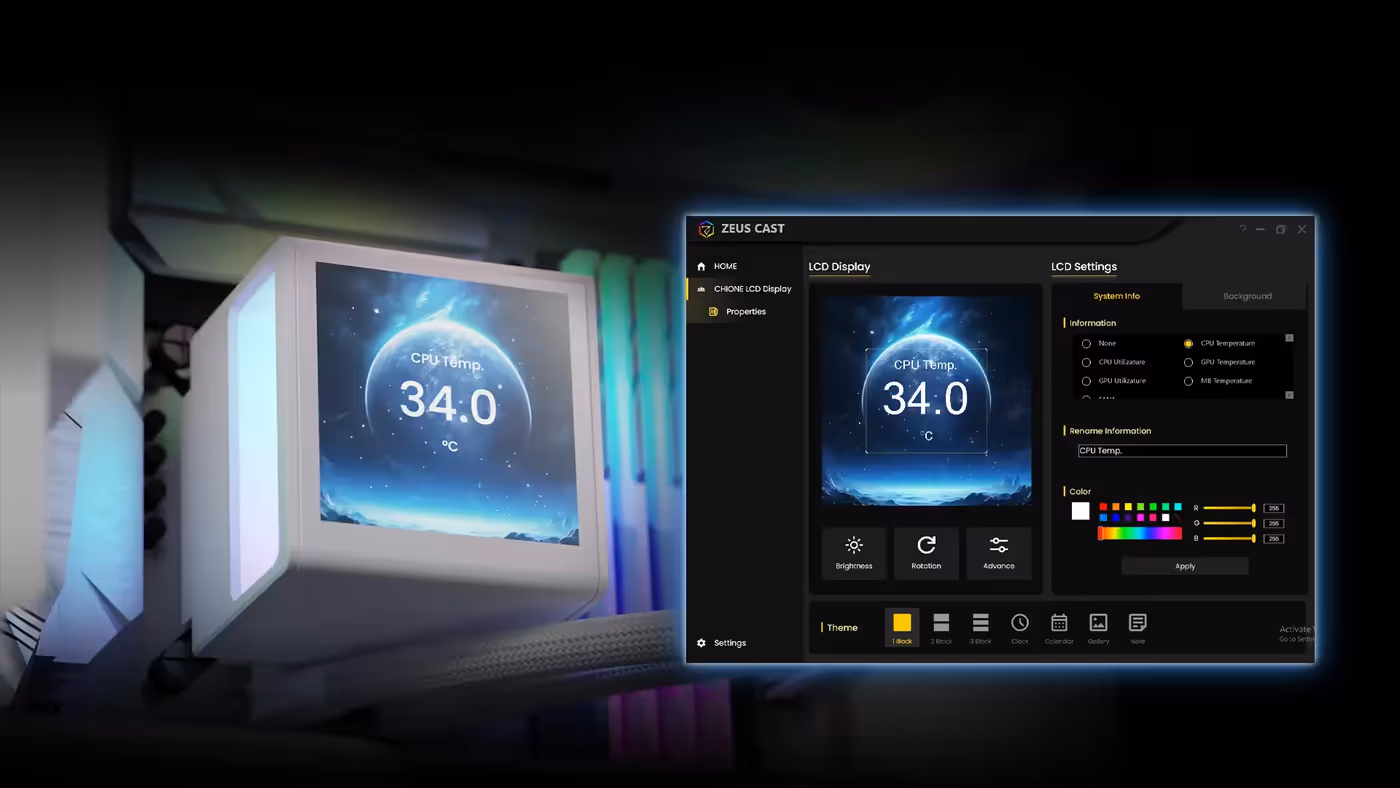Click the B value box

point(1274,539)
